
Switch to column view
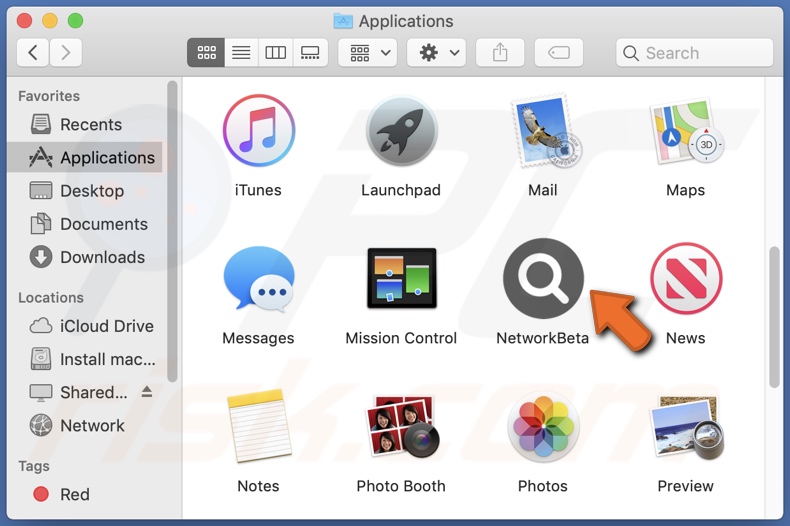275,52
